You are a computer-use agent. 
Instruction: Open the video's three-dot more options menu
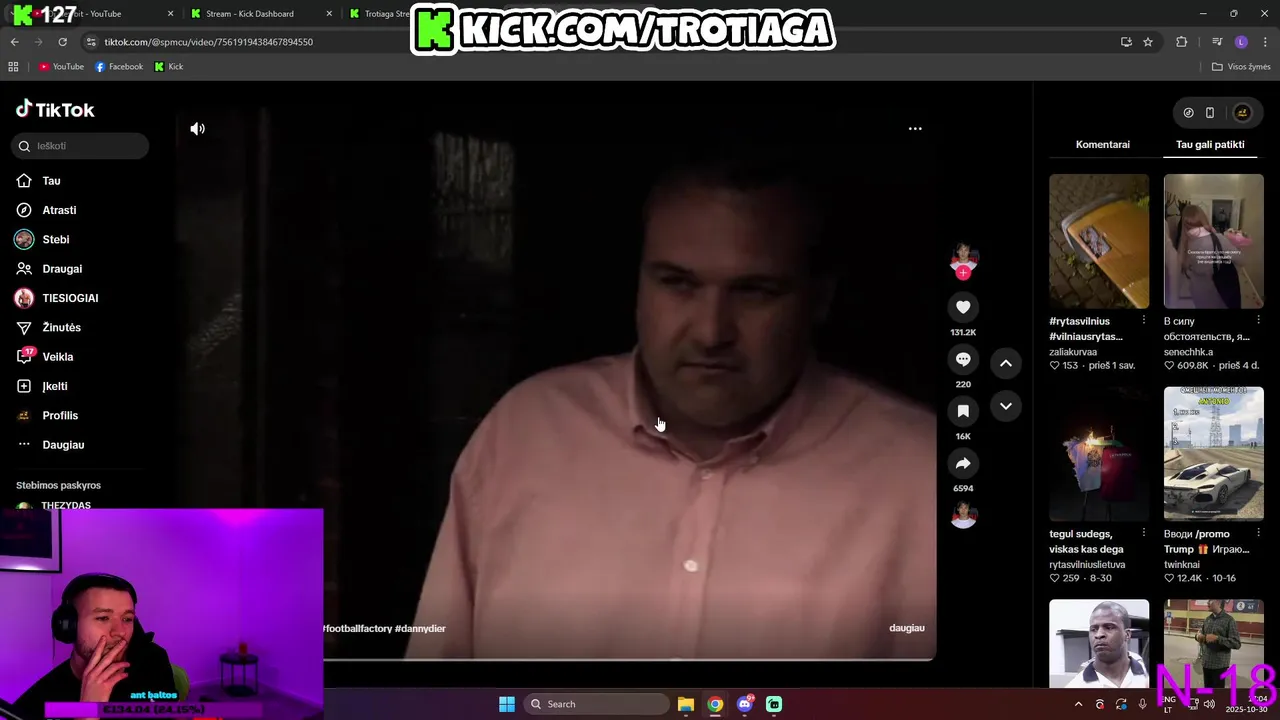click(x=915, y=129)
